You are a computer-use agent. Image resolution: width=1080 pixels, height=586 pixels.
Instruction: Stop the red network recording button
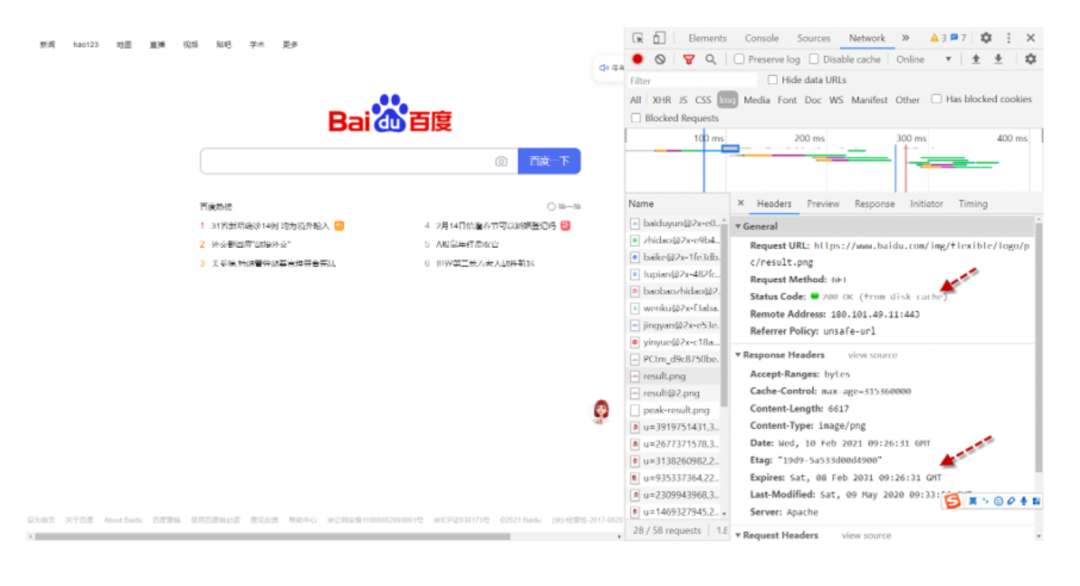click(638, 58)
